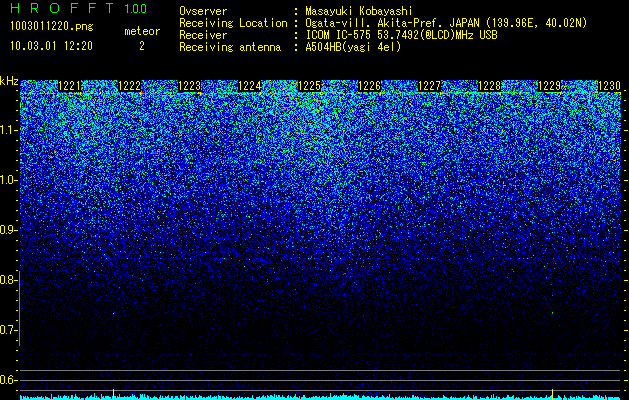This screenshot has width=629, height=400.
Task: Click time marker 1229
Action: (x=549, y=86)
